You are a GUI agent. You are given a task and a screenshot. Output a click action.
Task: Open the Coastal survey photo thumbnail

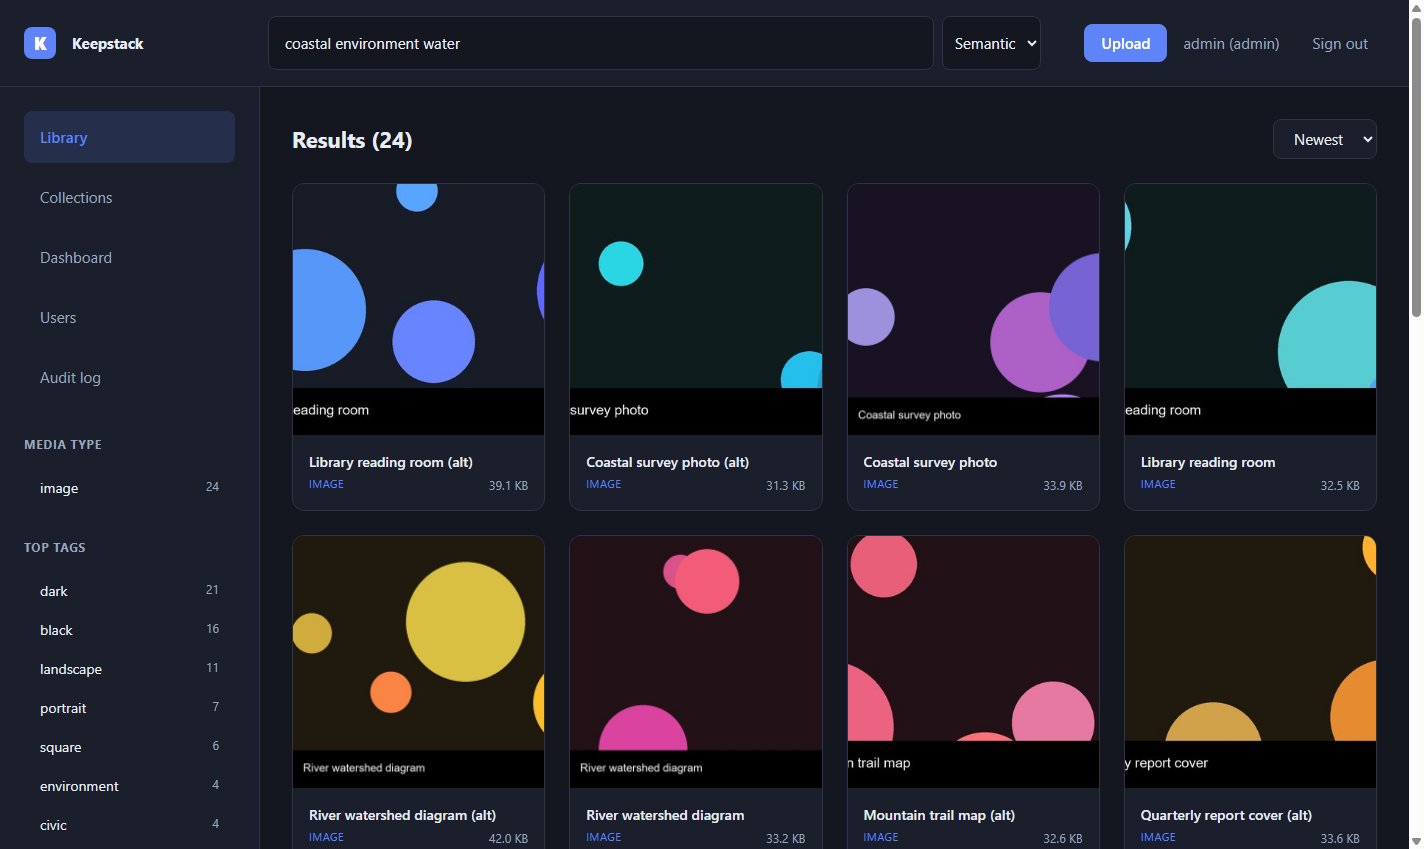(973, 309)
